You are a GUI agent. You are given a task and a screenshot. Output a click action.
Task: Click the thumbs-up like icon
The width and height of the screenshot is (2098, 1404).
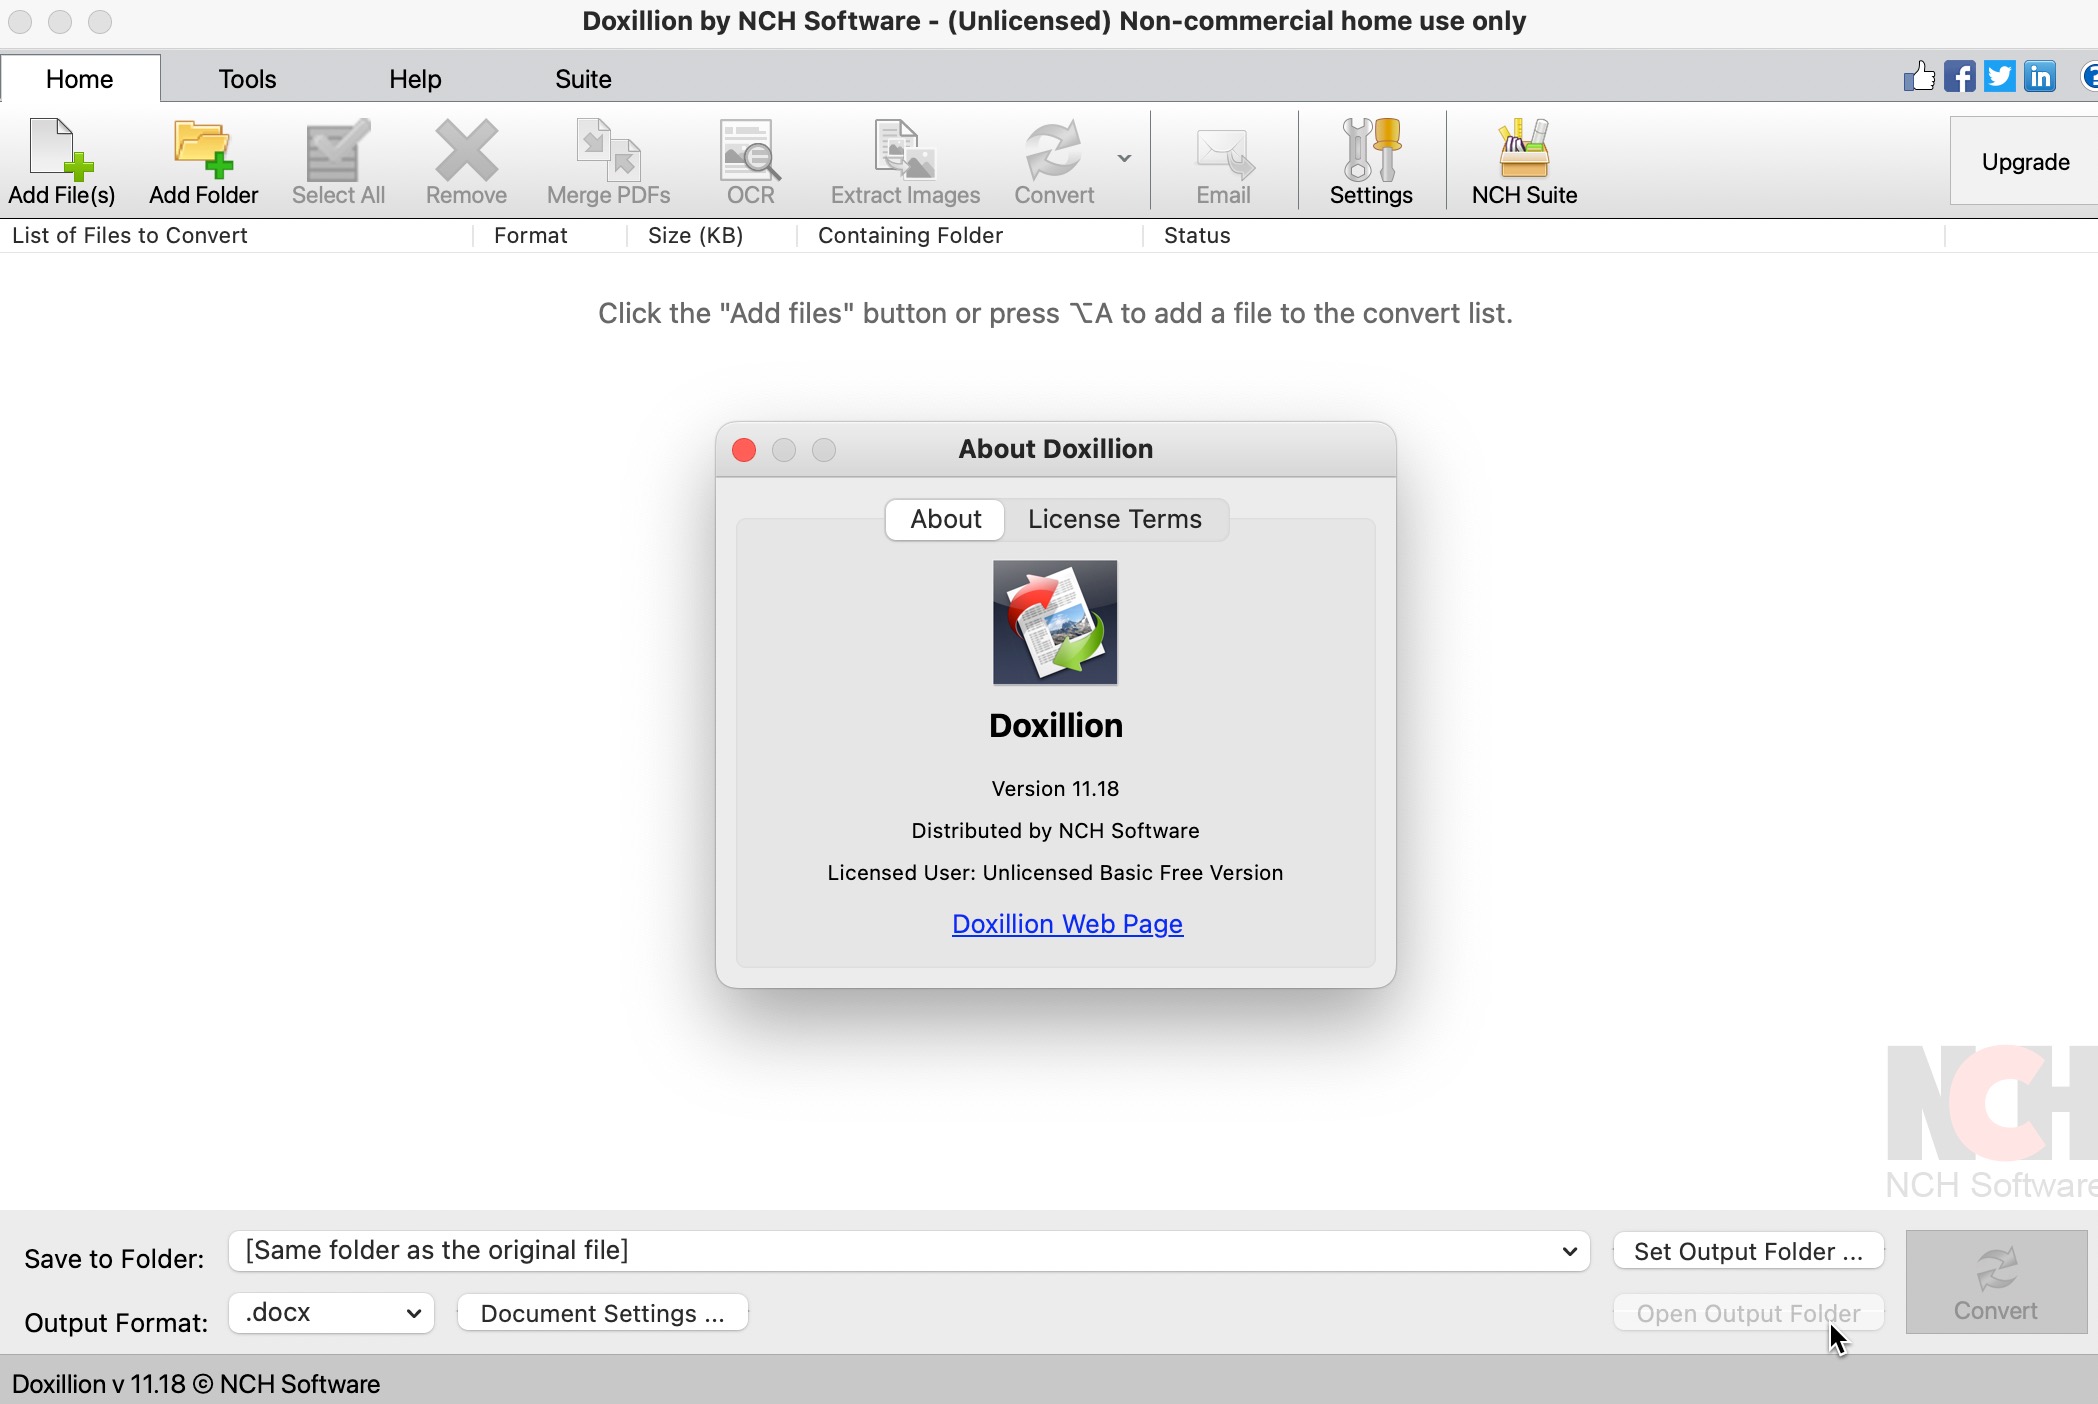[1919, 77]
